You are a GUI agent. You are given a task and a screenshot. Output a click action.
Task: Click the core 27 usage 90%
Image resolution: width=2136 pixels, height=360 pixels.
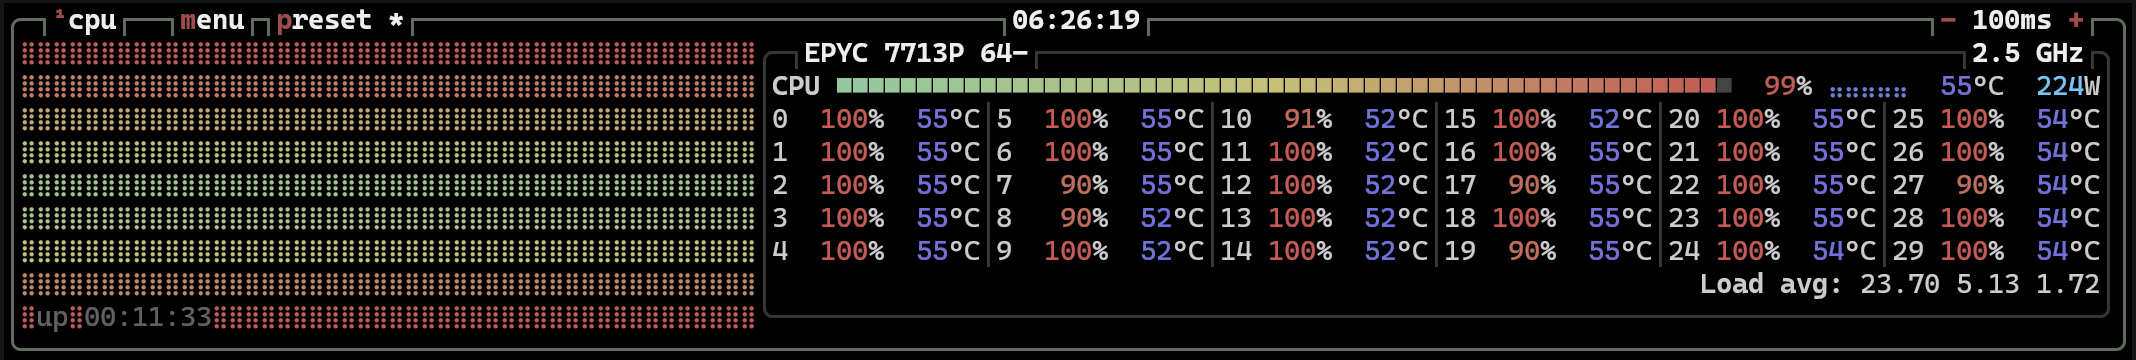(1980, 185)
